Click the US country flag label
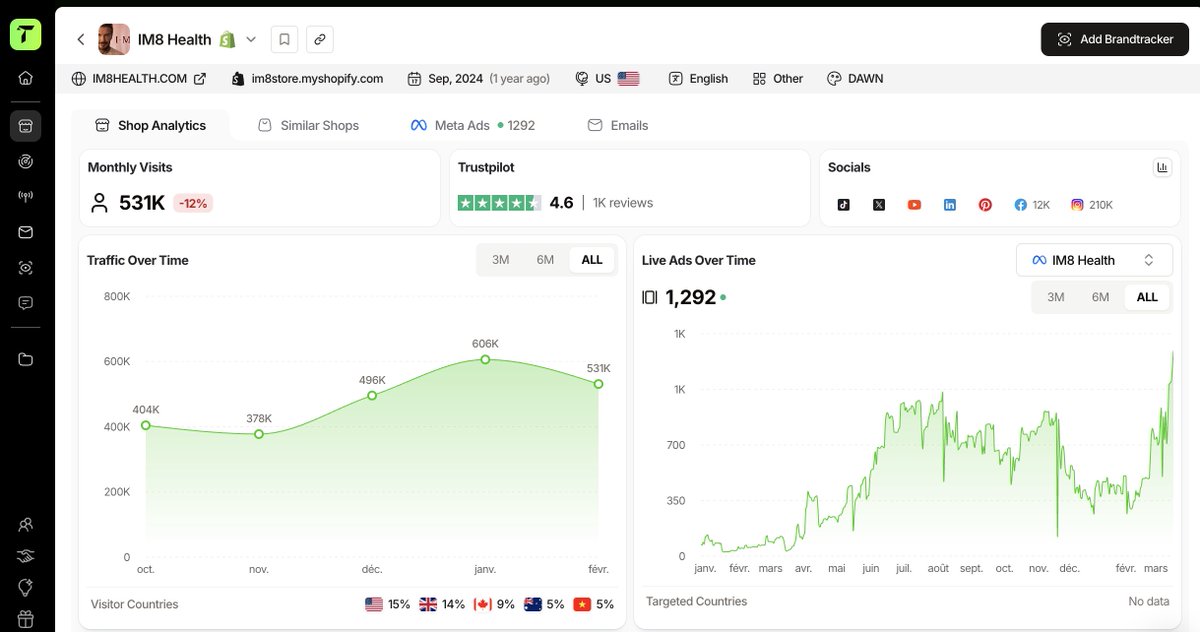Image resolution: width=1200 pixels, height=632 pixels. (x=608, y=78)
